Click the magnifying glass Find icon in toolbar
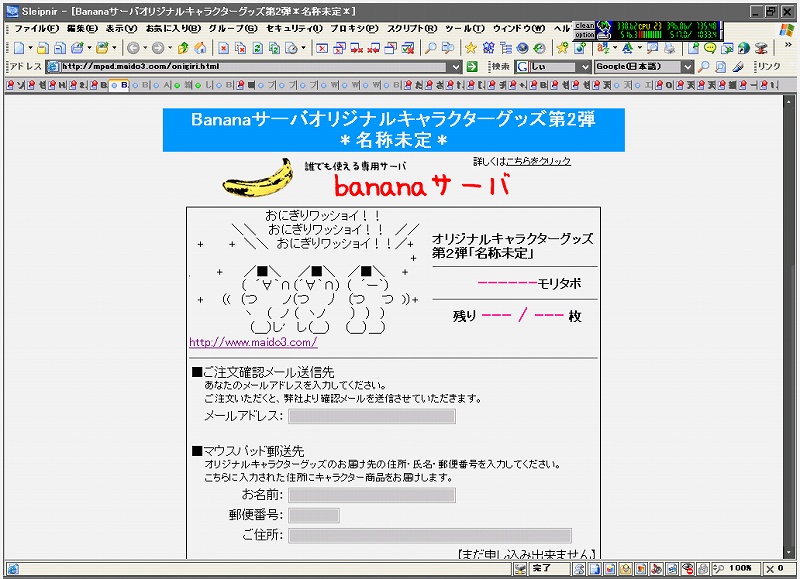The width and height of the screenshot is (800, 579). pyautogui.click(x=431, y=48)
